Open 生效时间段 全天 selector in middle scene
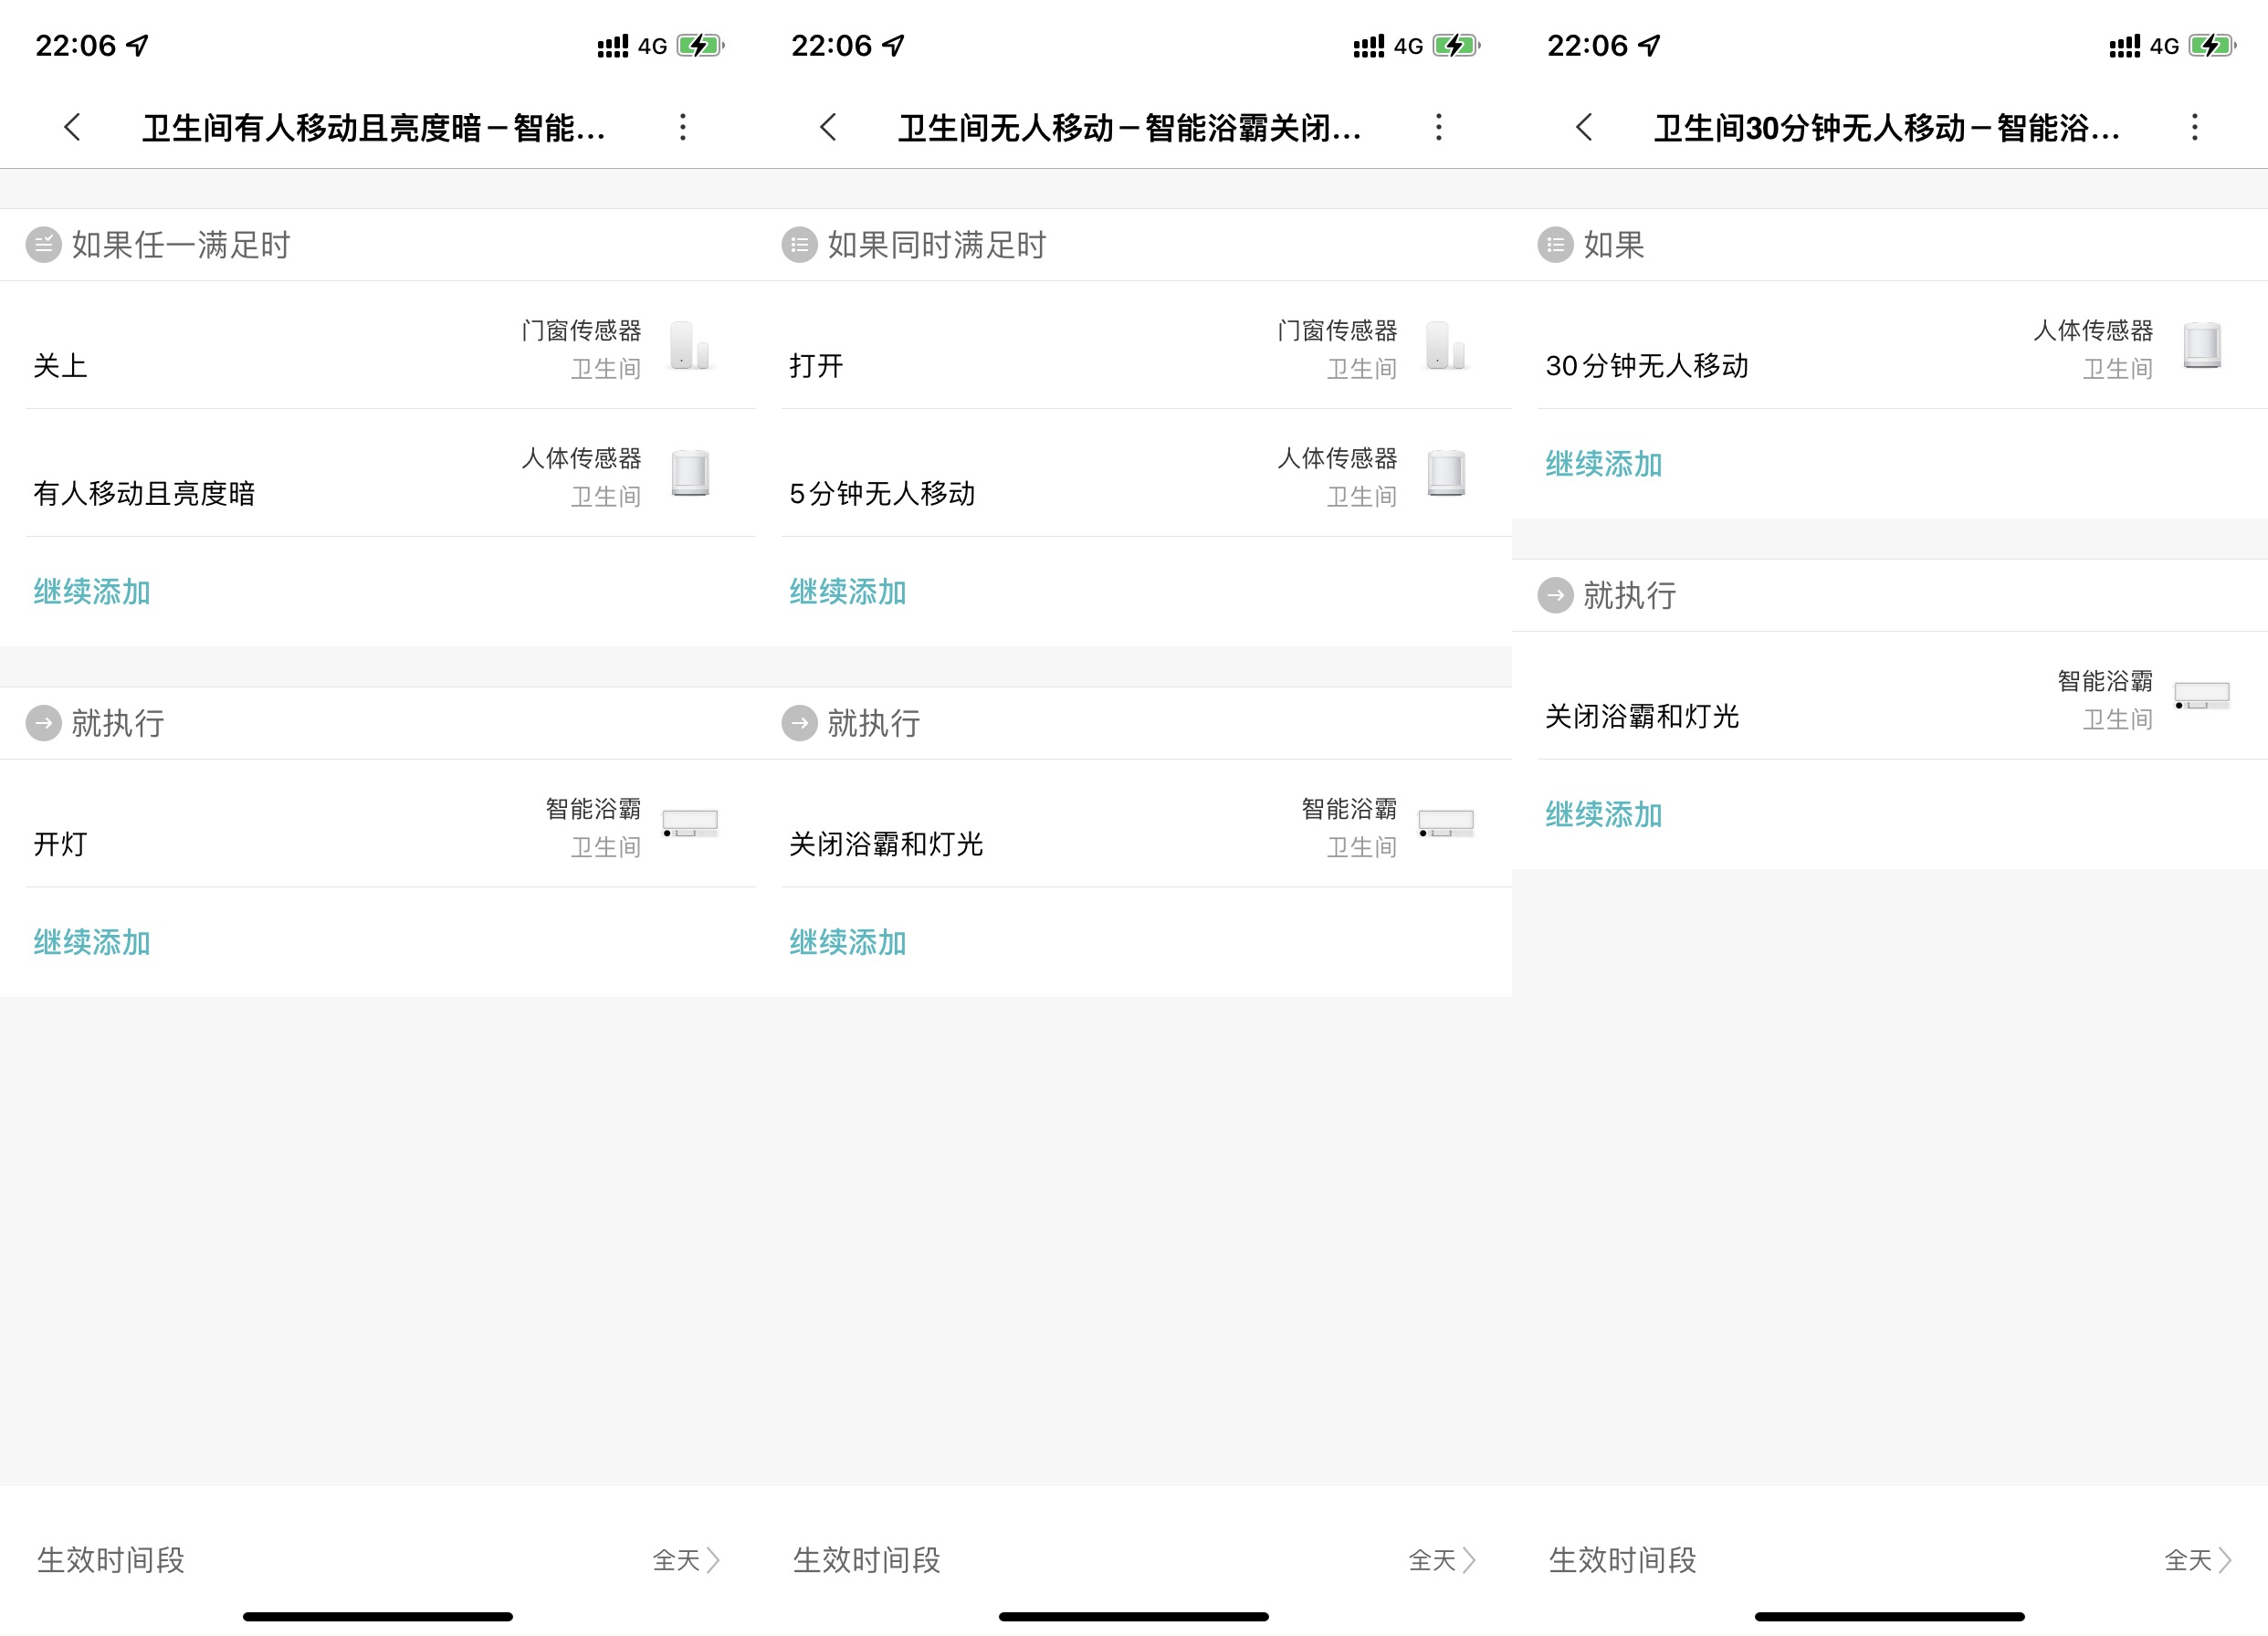Viewport: 2268px width, 1636px height. 1442,1560
